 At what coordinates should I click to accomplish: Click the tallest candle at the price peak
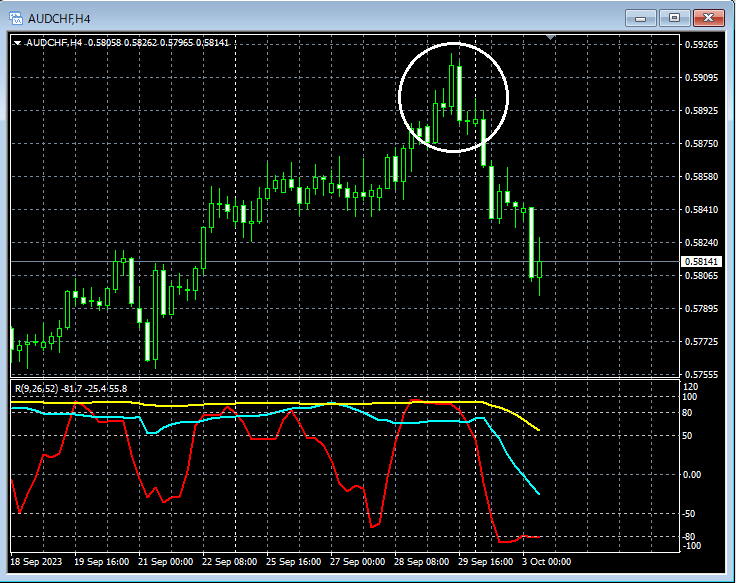[452, 86]
